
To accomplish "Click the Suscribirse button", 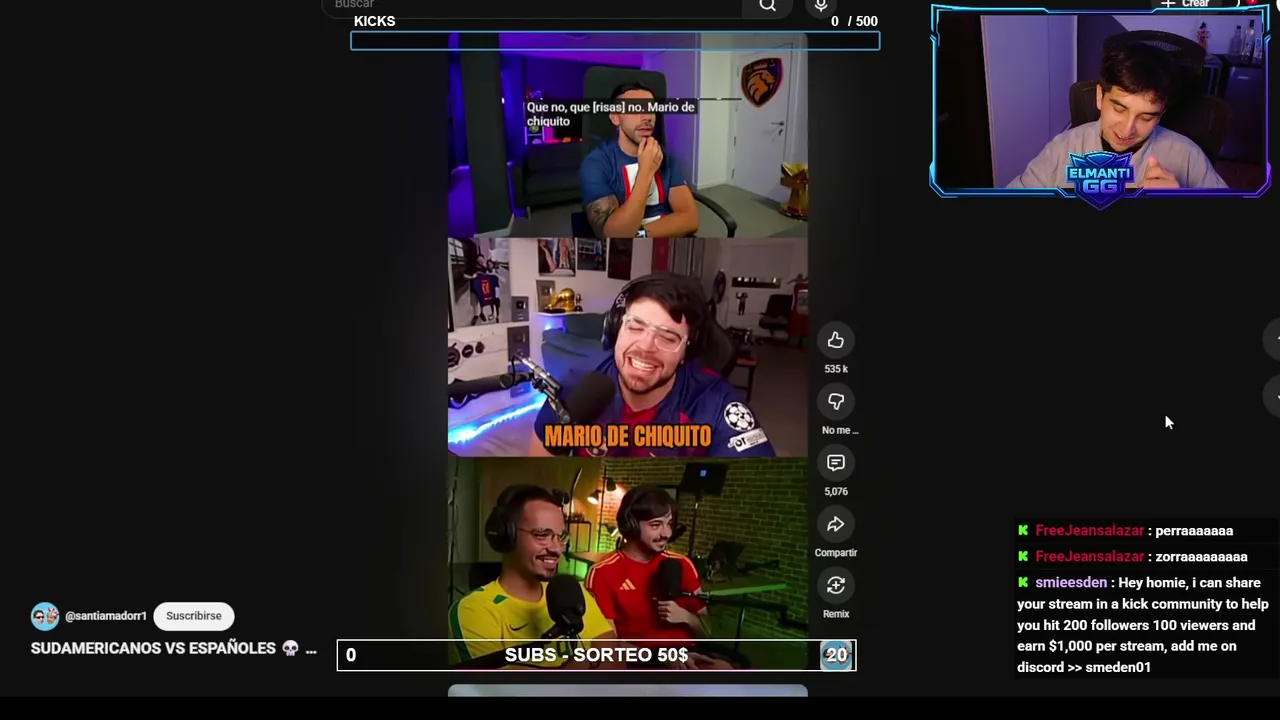I will point(194,616).
